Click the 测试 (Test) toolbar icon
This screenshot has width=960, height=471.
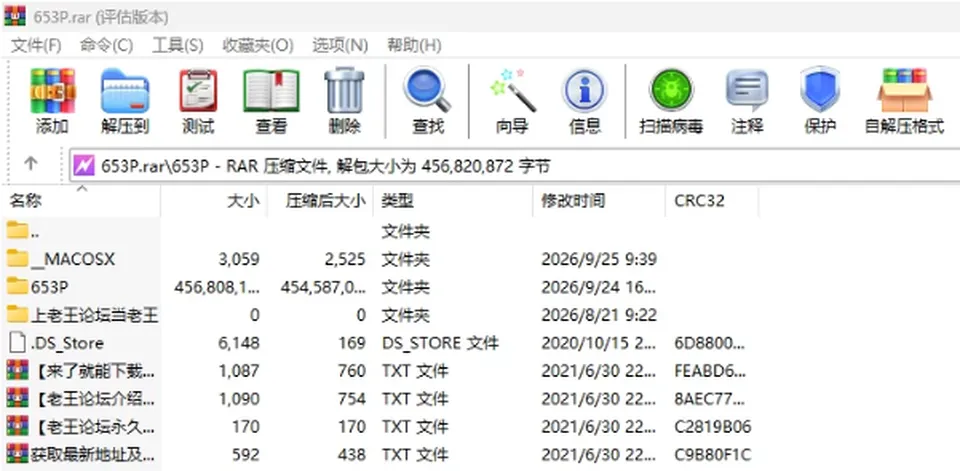[198, 91]
